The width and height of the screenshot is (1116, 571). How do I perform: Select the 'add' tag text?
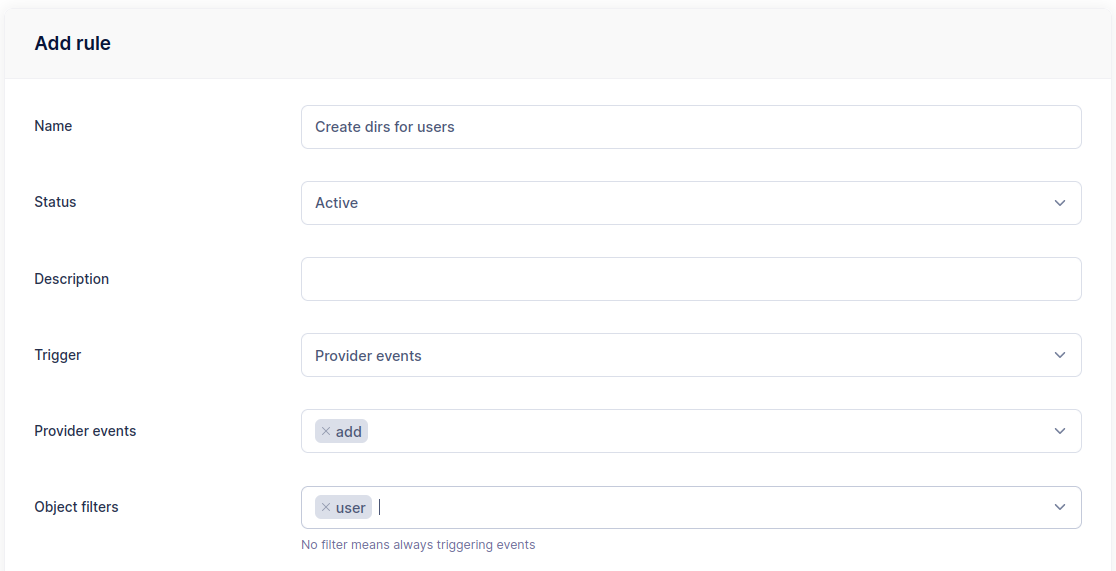click(349, 431)
